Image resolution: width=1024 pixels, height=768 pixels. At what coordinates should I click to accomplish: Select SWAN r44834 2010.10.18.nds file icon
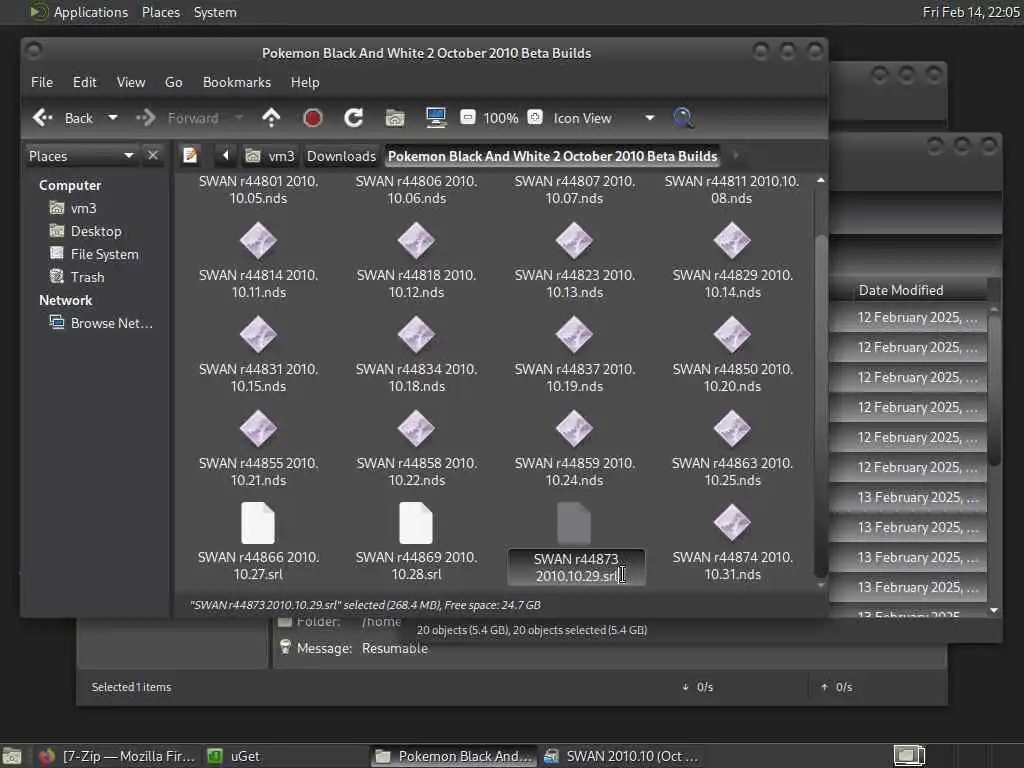pyautogui.click(x=417, y=335)
